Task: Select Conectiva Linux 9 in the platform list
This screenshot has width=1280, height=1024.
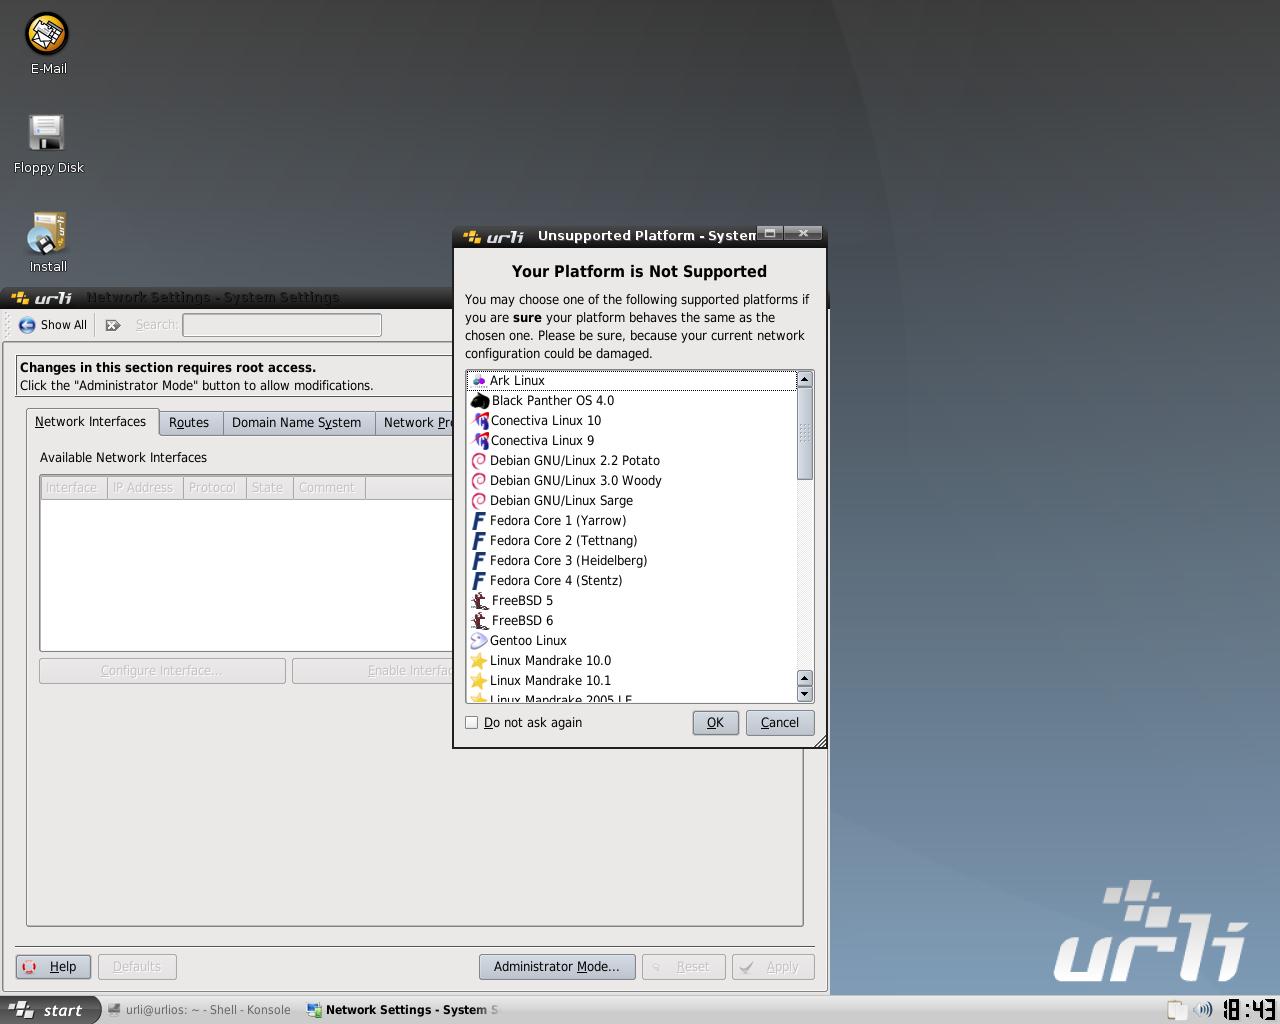Action: point(631,440)
